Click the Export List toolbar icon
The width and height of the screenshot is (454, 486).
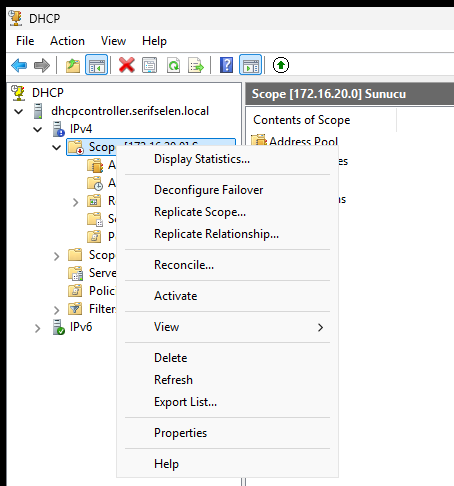[196, 65]
